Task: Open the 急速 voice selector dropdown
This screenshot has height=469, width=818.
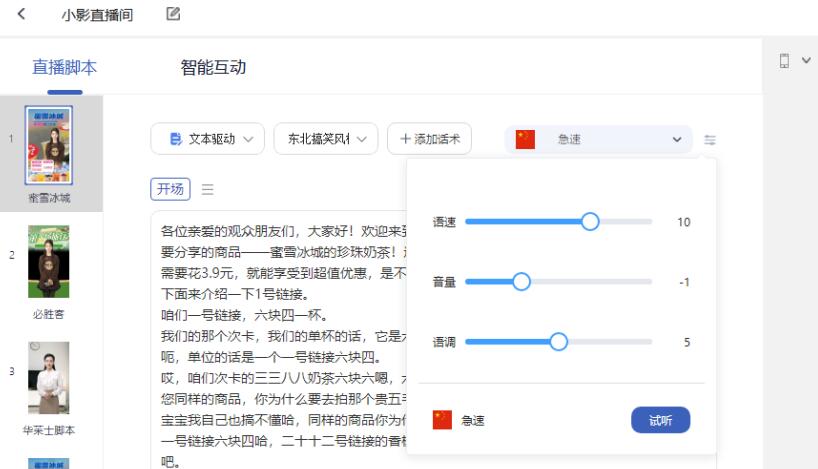Action: tap(599, 139)
